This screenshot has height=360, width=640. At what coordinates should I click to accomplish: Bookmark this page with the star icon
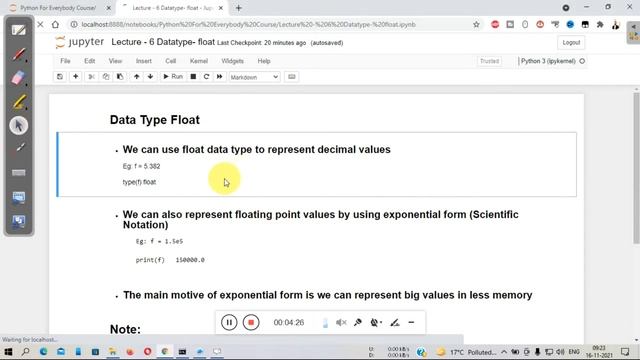476,24
